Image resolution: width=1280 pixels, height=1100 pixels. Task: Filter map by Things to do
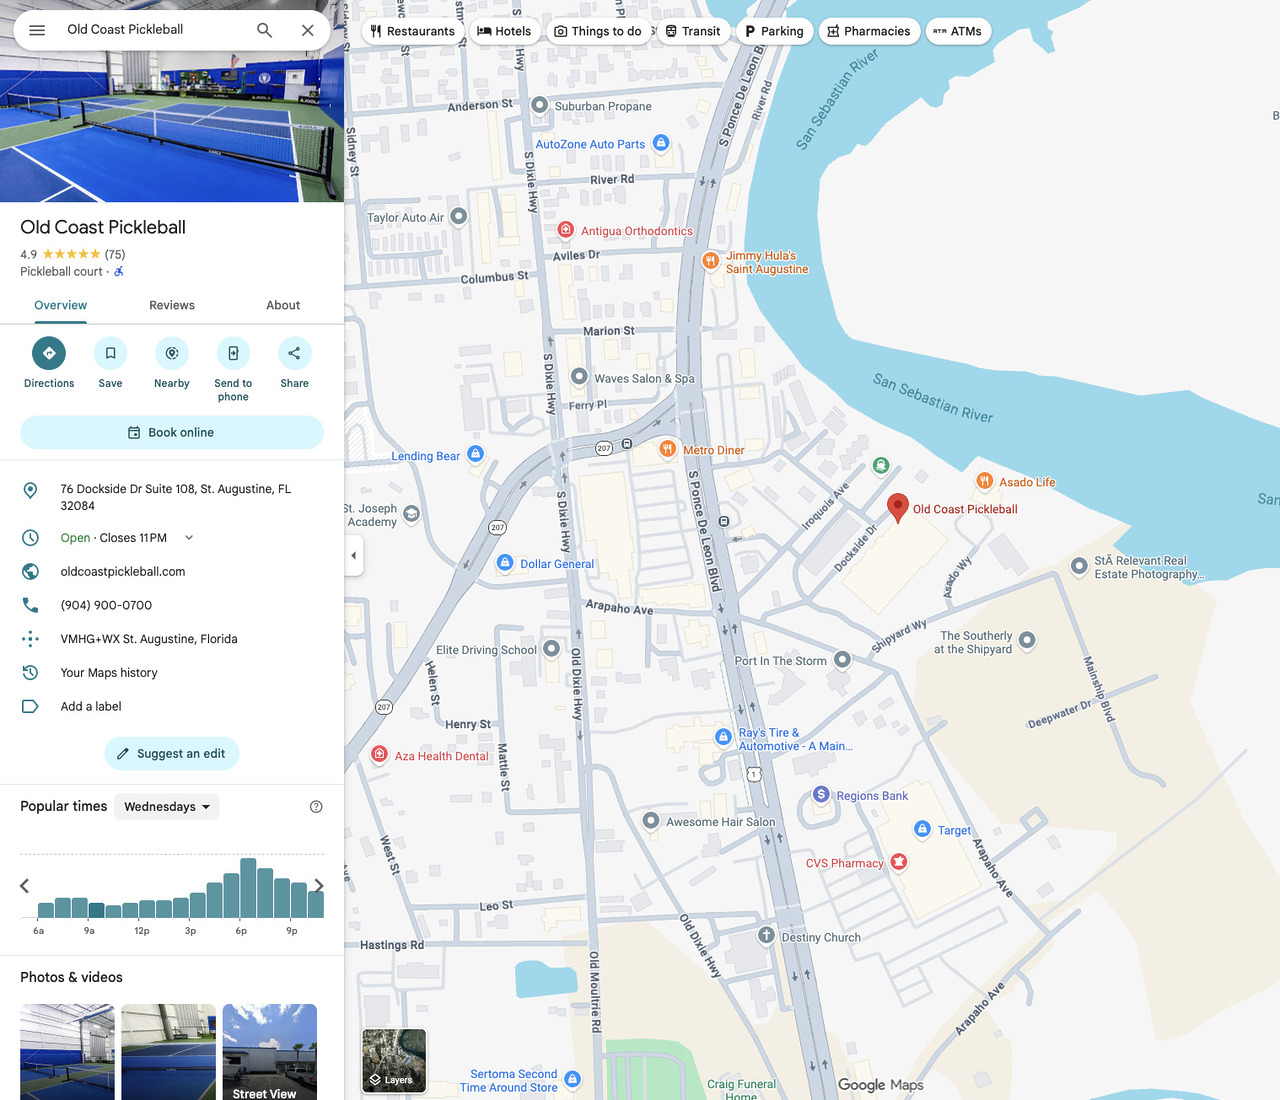point(598,31)
